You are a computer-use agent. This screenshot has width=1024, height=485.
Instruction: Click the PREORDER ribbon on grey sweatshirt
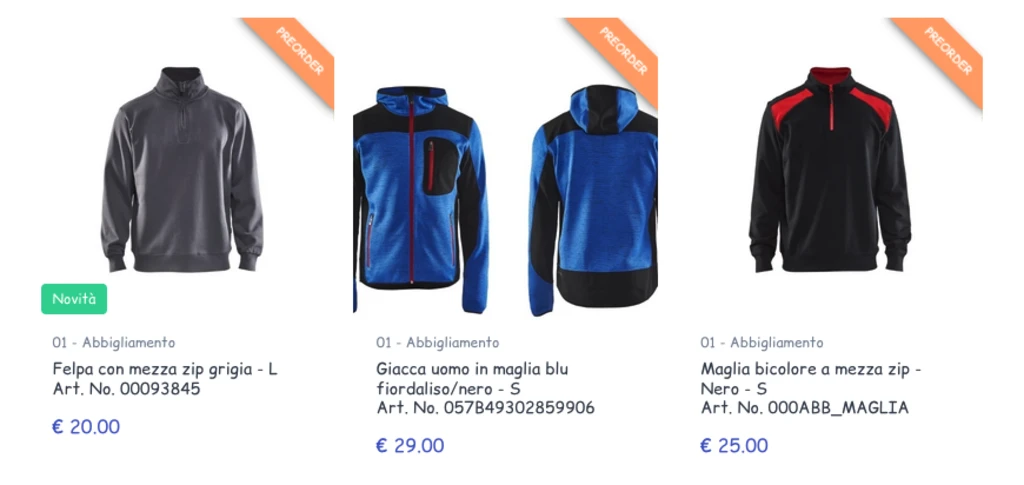297,54
